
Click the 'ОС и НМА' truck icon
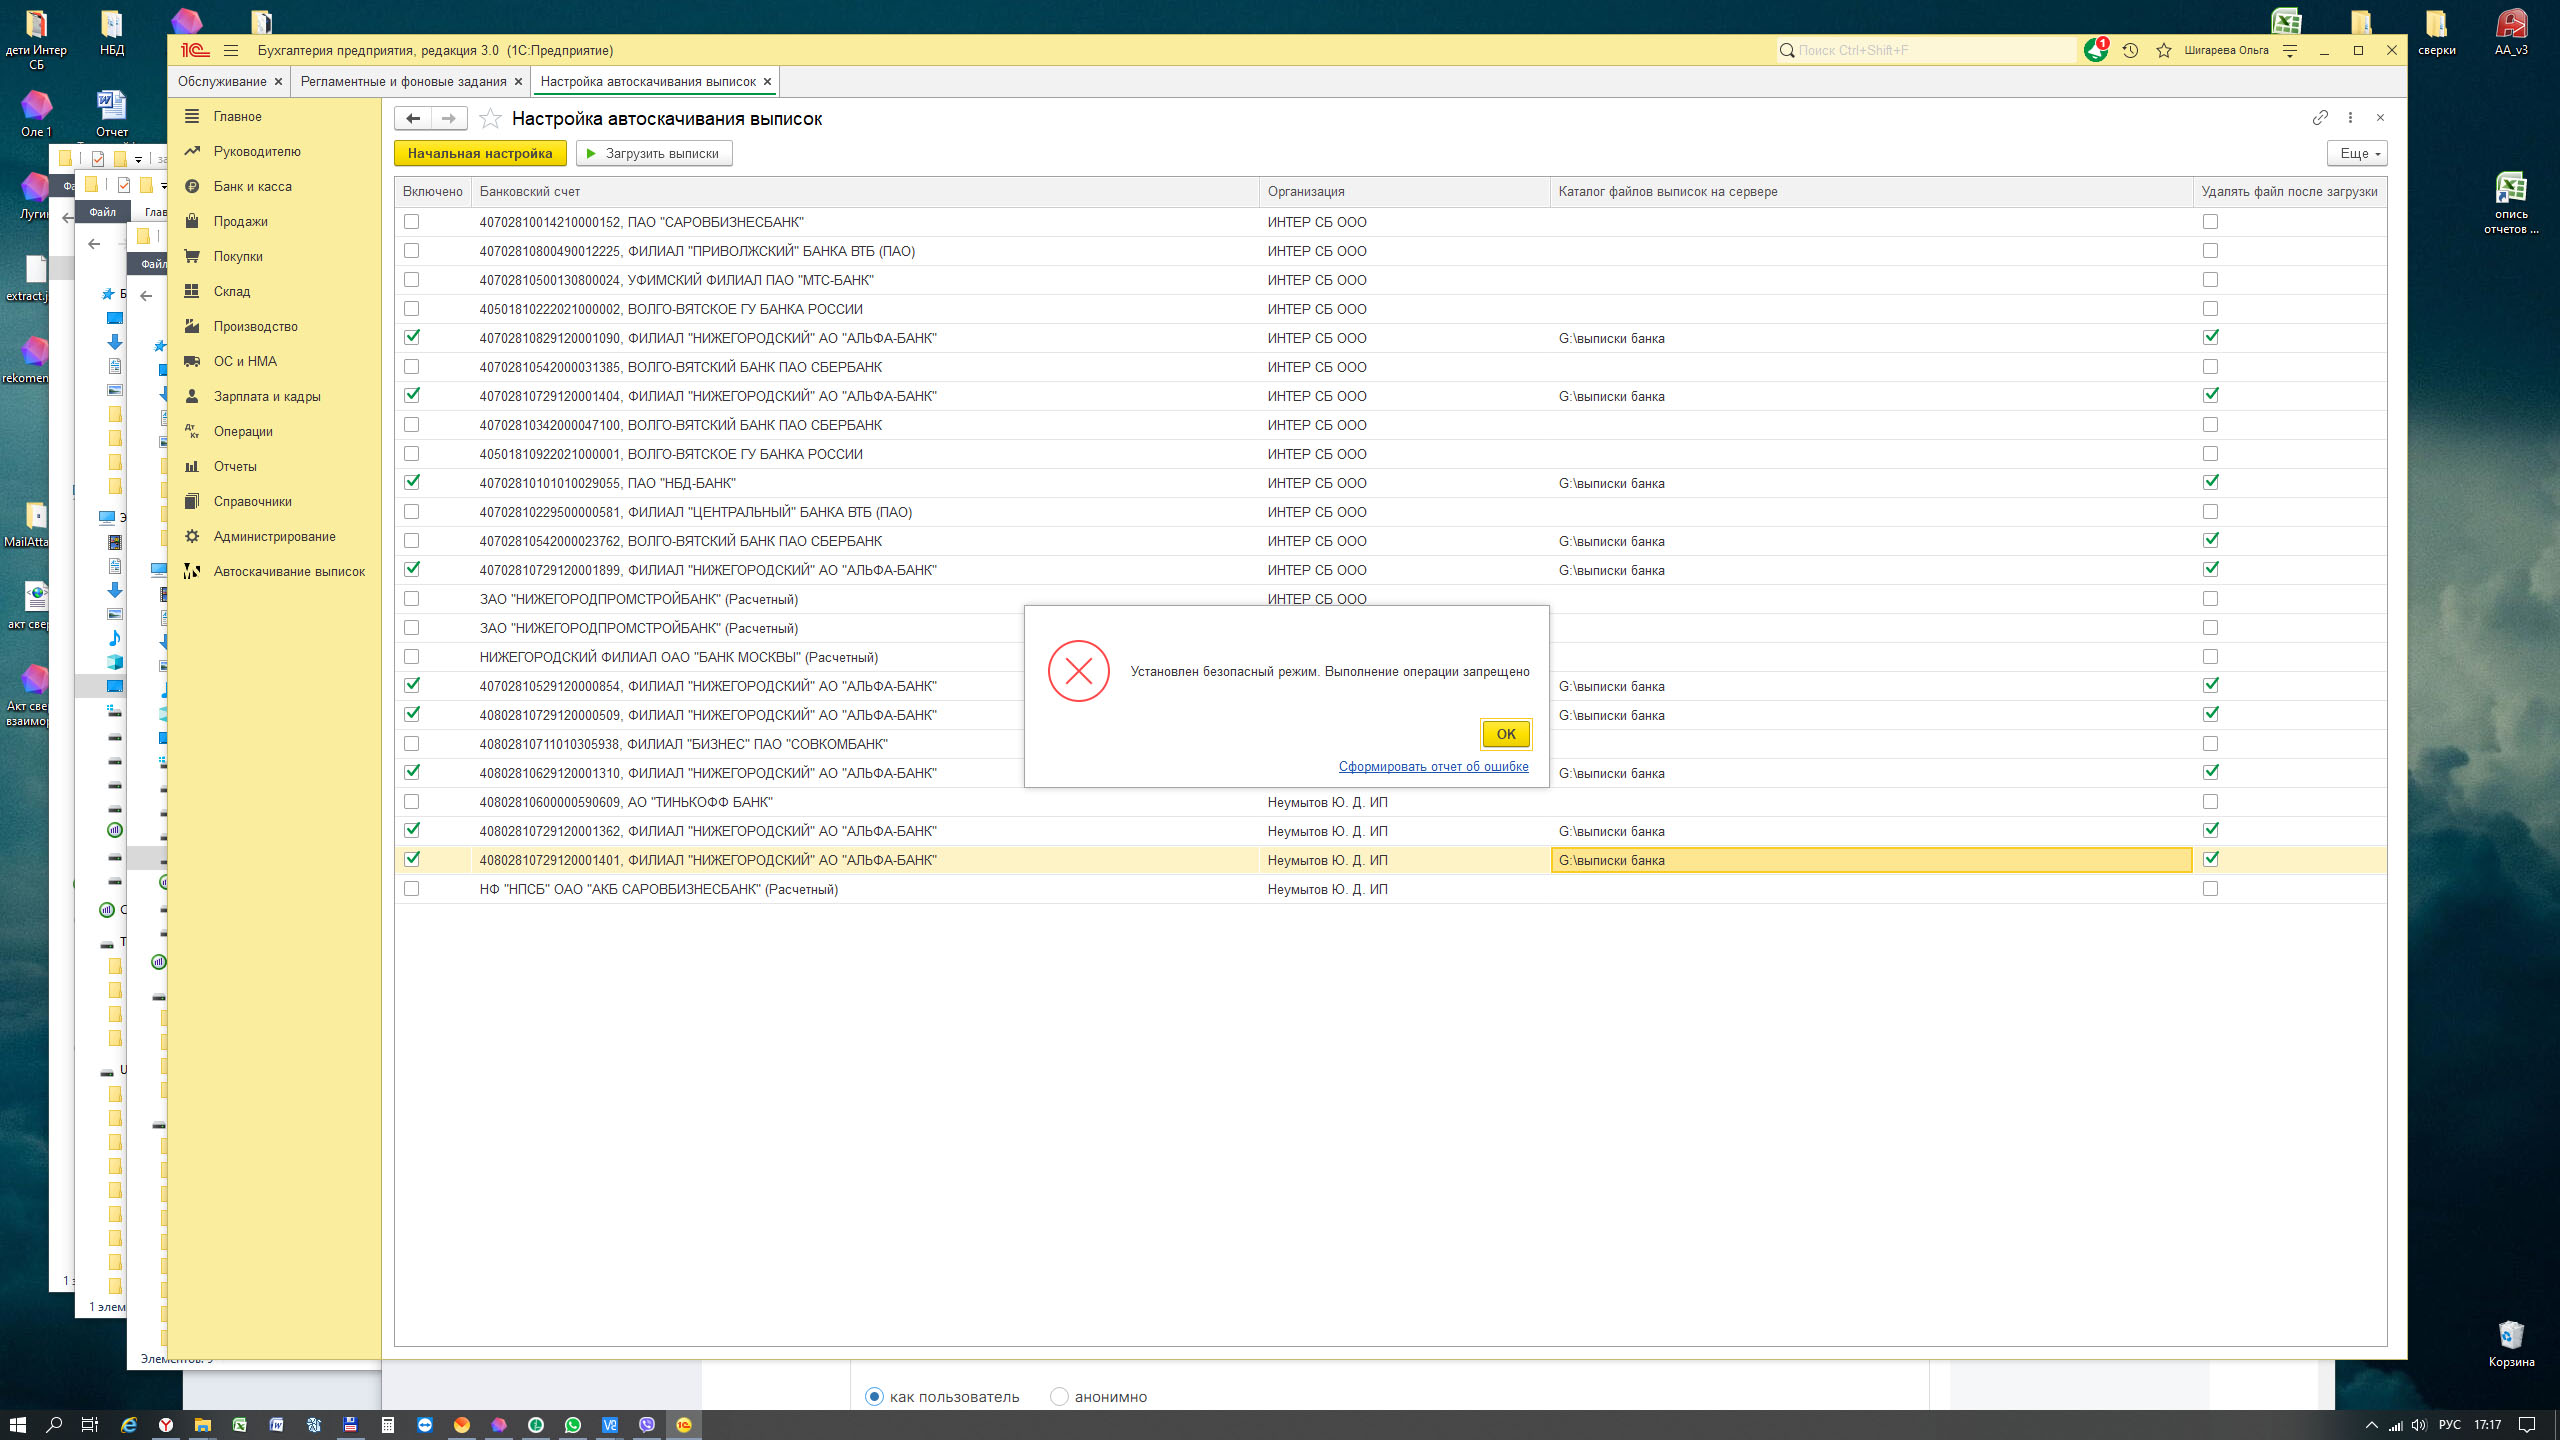tap(192, 361)
